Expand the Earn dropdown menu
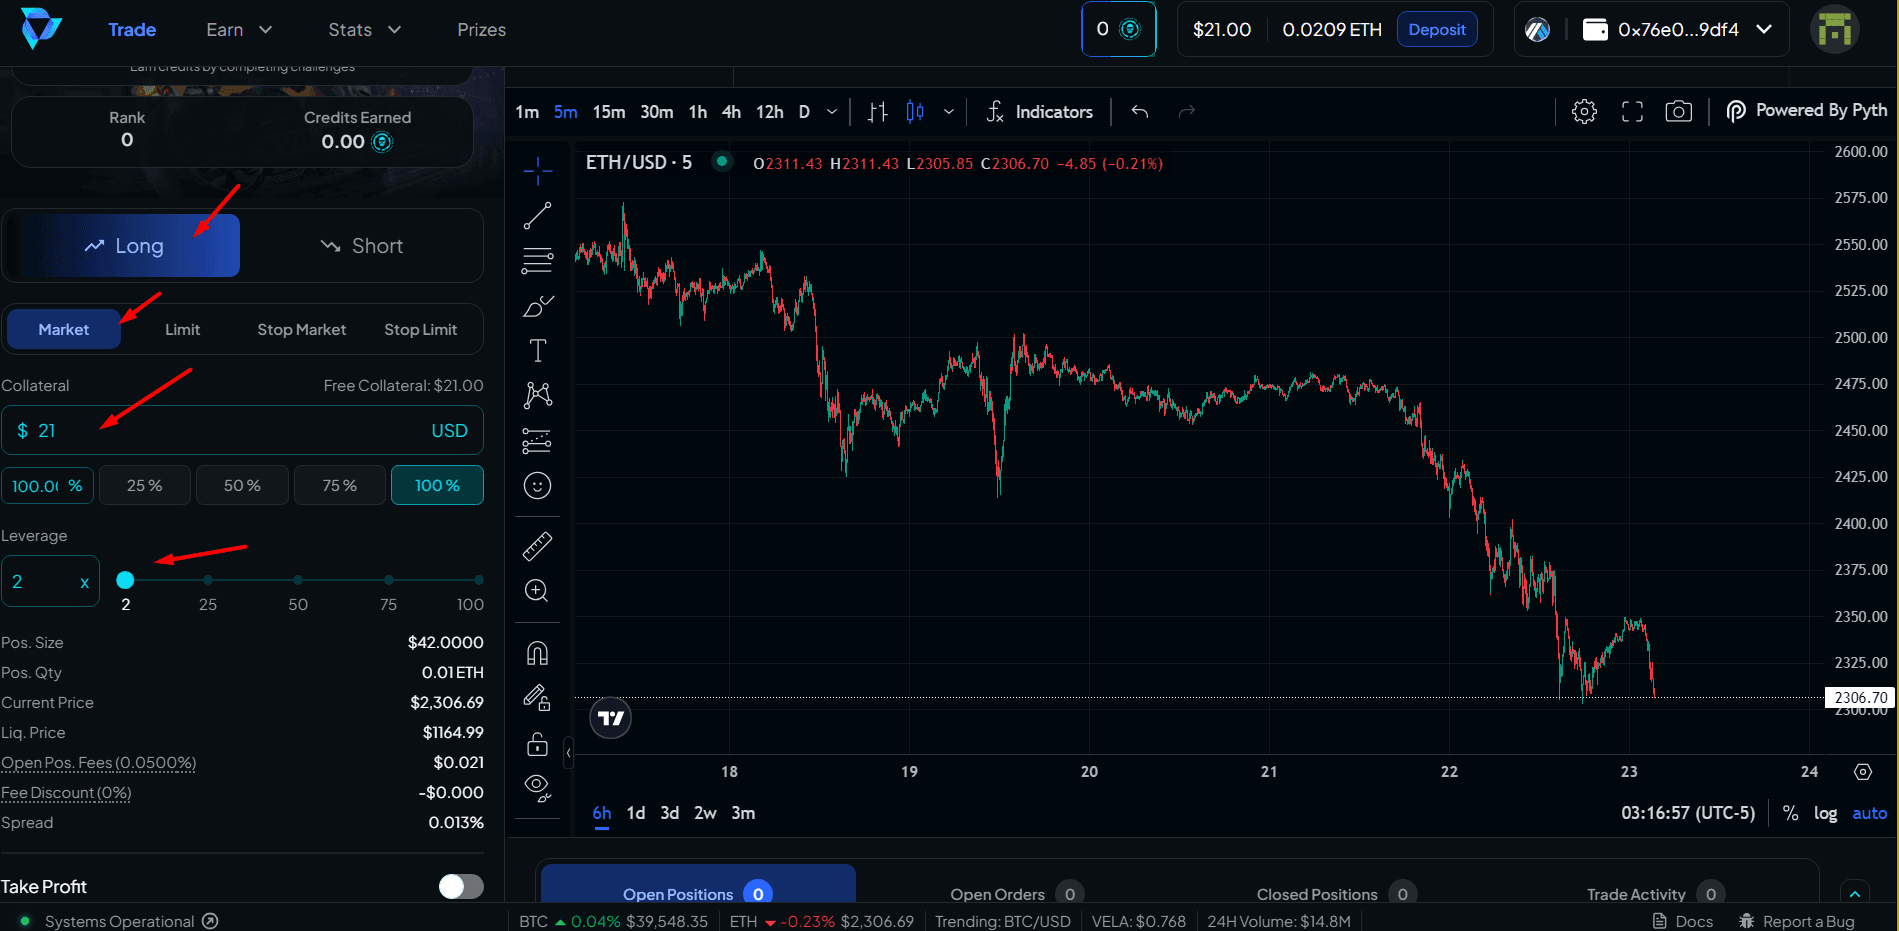The image size is (1899, 931). [x=239, y=30]
